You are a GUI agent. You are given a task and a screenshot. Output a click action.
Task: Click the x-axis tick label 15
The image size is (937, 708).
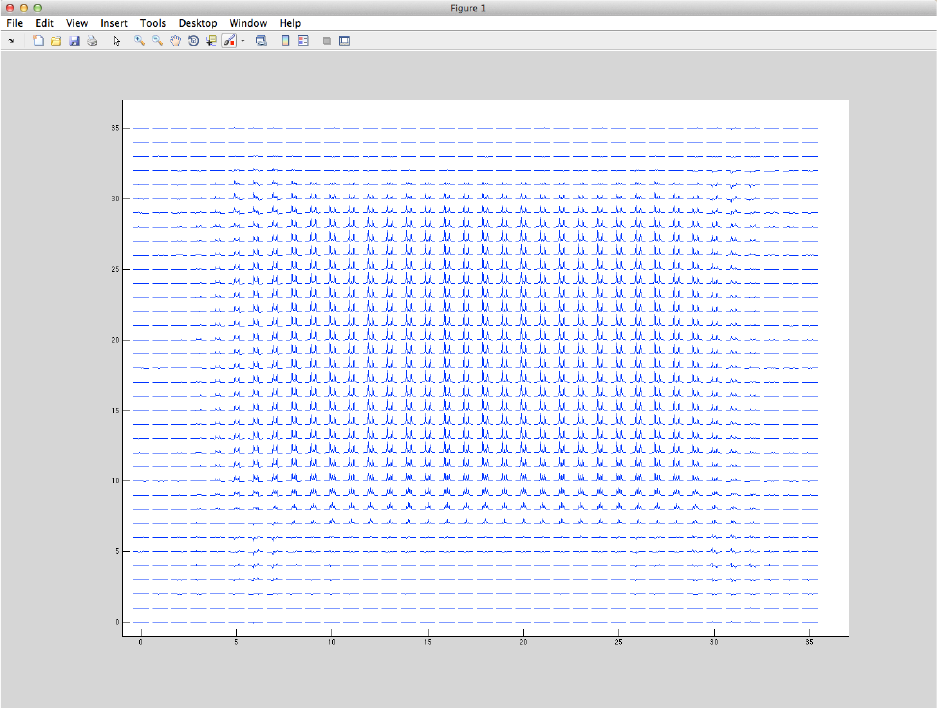coord(428,642)
